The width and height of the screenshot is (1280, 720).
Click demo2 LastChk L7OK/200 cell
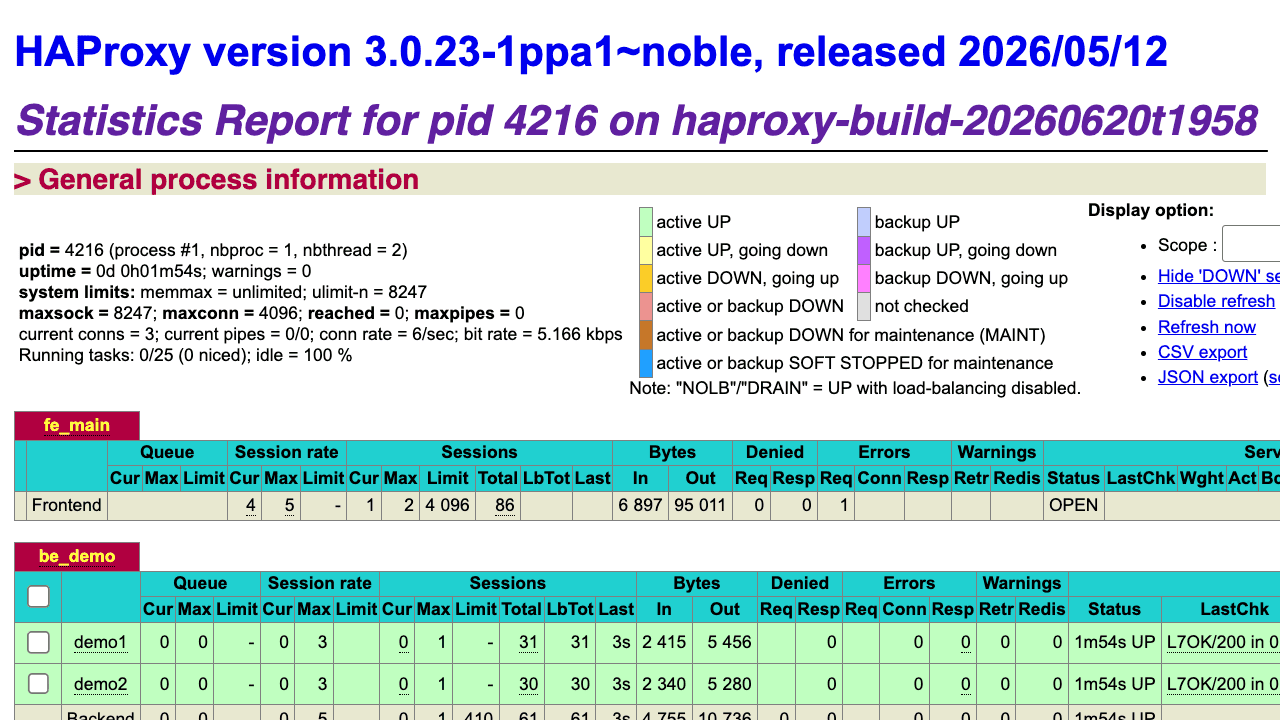pos(1223,684)
